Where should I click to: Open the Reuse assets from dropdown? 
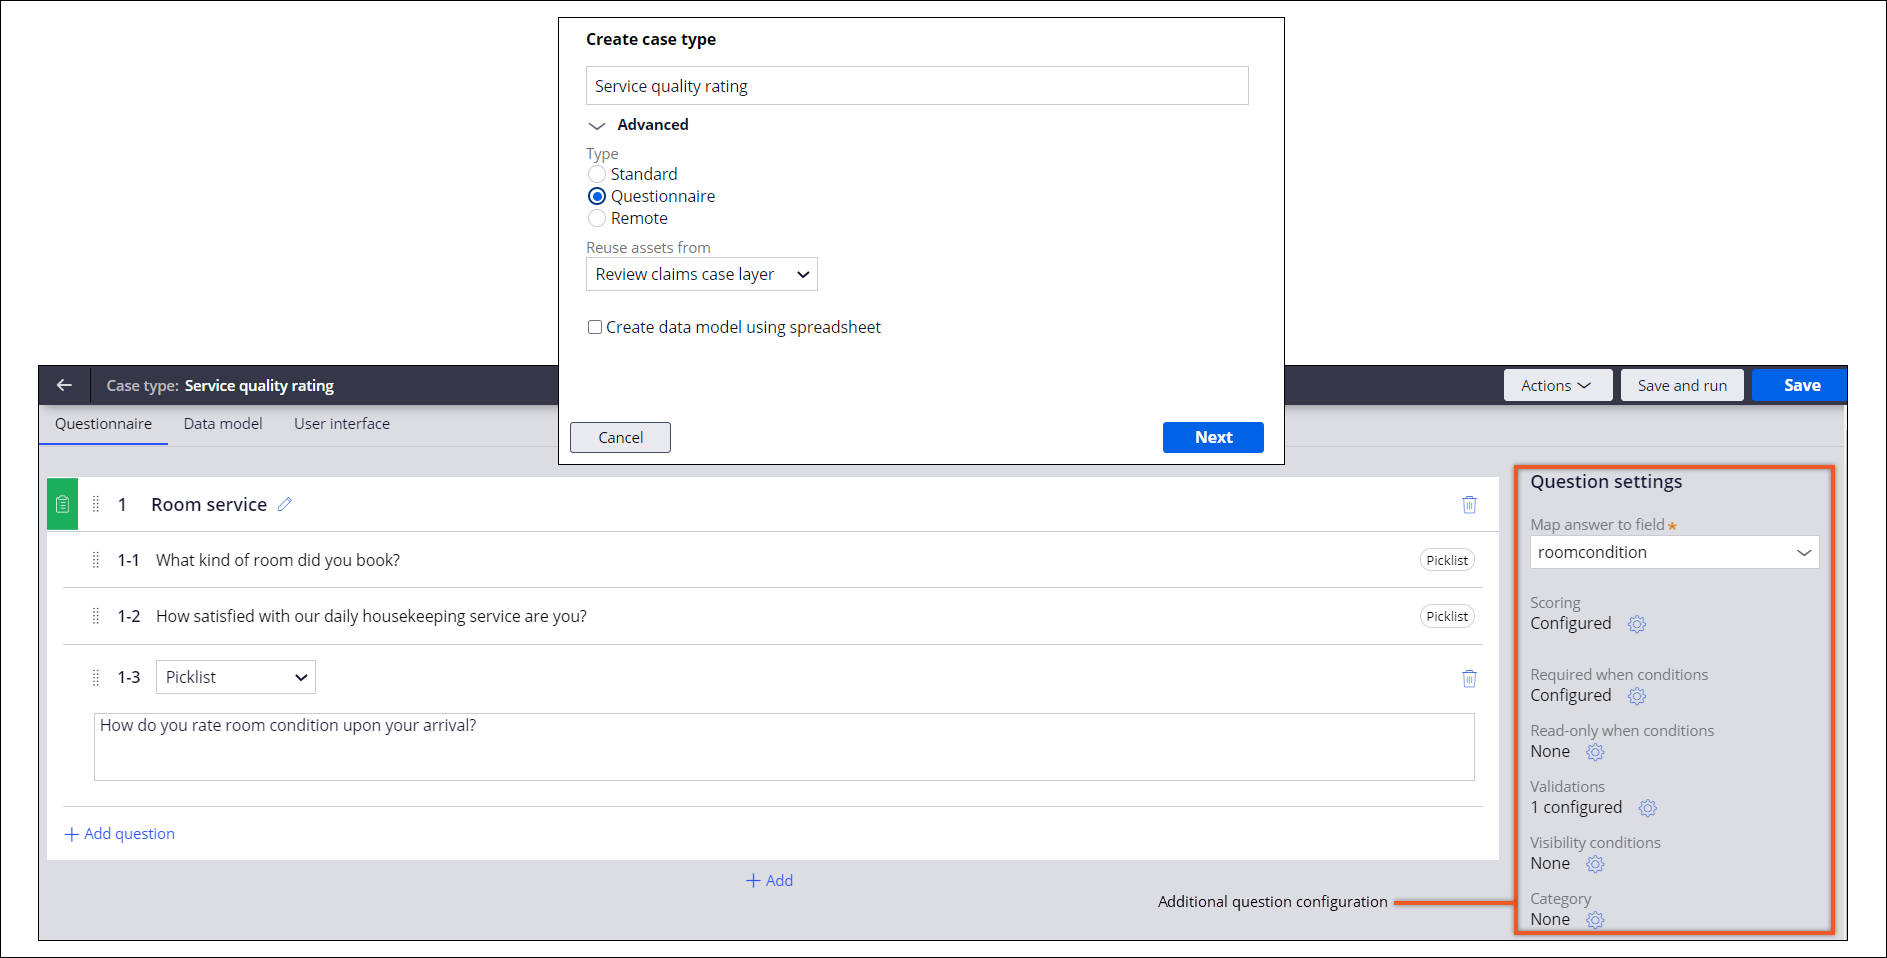(x=701, y=274)
